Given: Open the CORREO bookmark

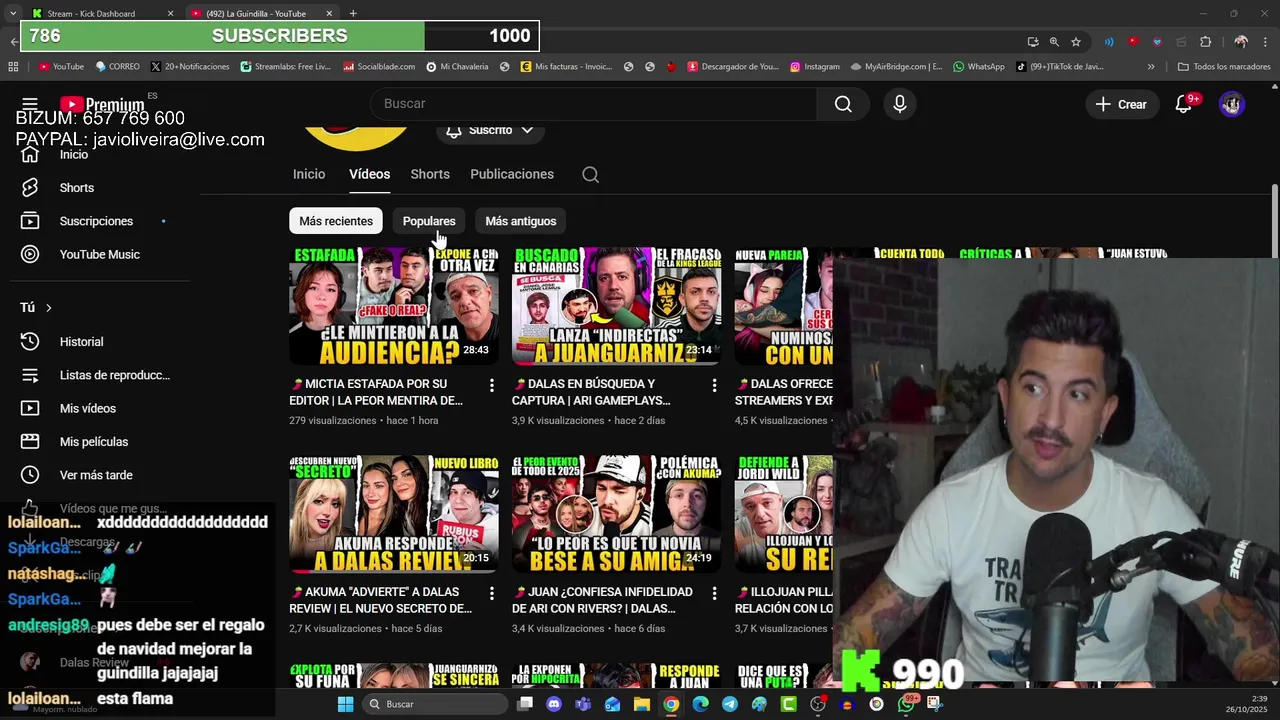Looking at the screenshot, I should click(117, 67).
